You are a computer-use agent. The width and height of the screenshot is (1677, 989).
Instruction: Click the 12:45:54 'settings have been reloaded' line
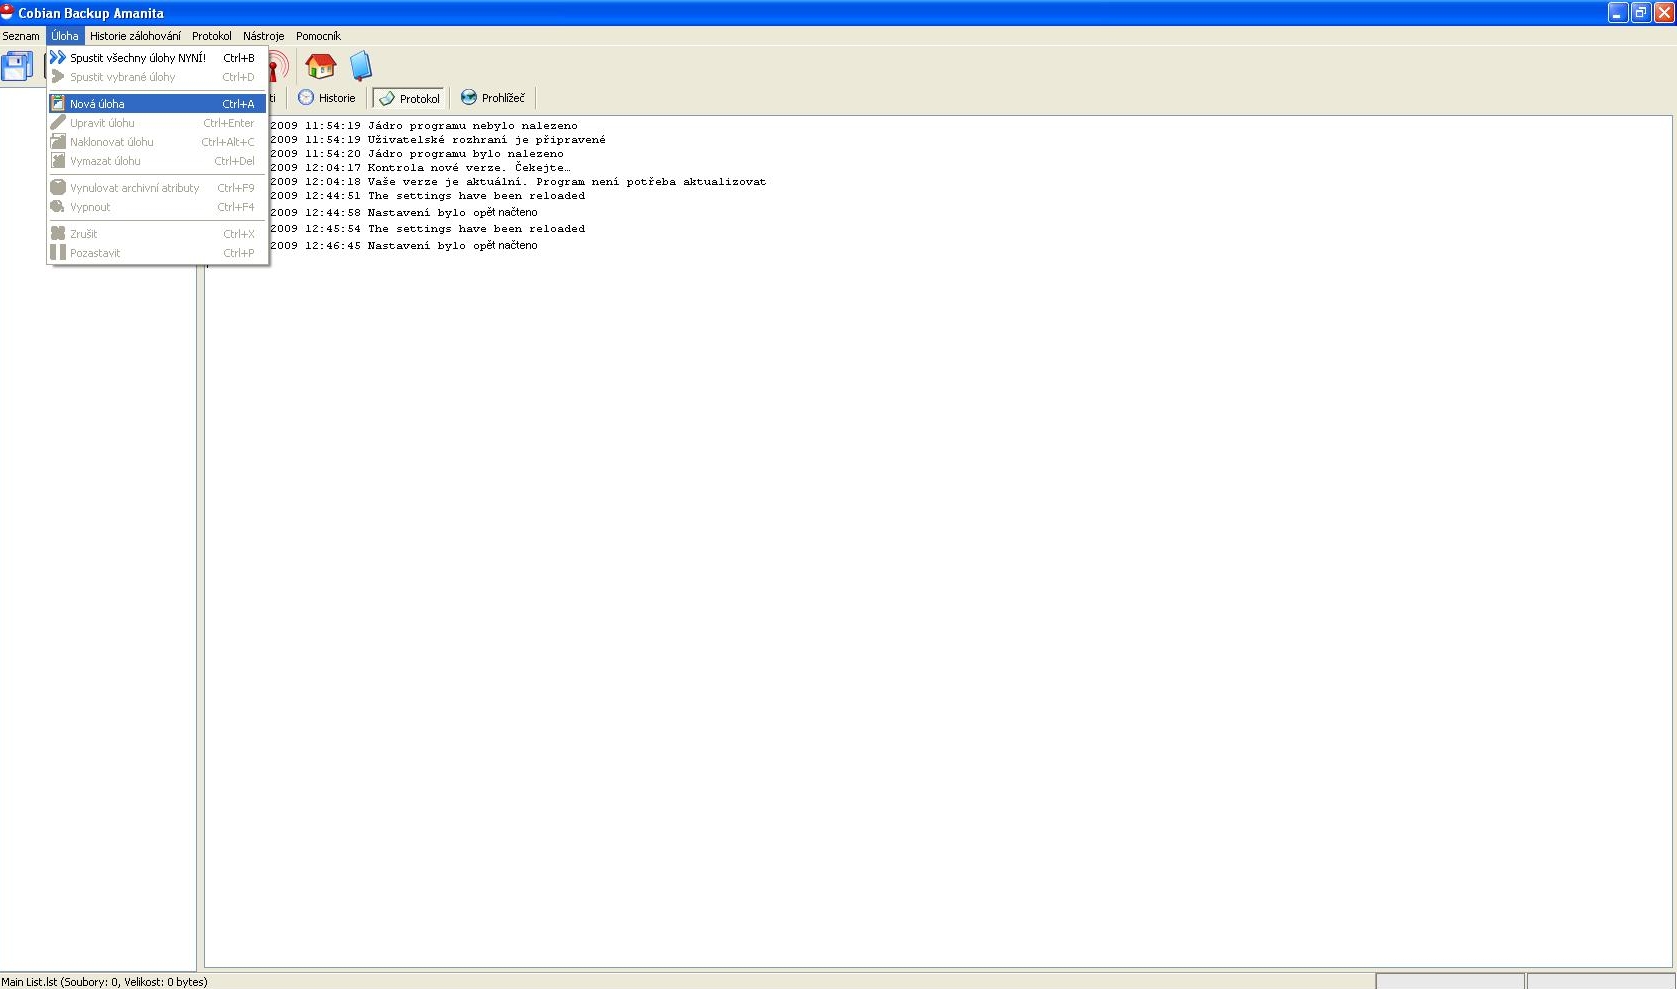pyautogui.click(x=428, y=229)
